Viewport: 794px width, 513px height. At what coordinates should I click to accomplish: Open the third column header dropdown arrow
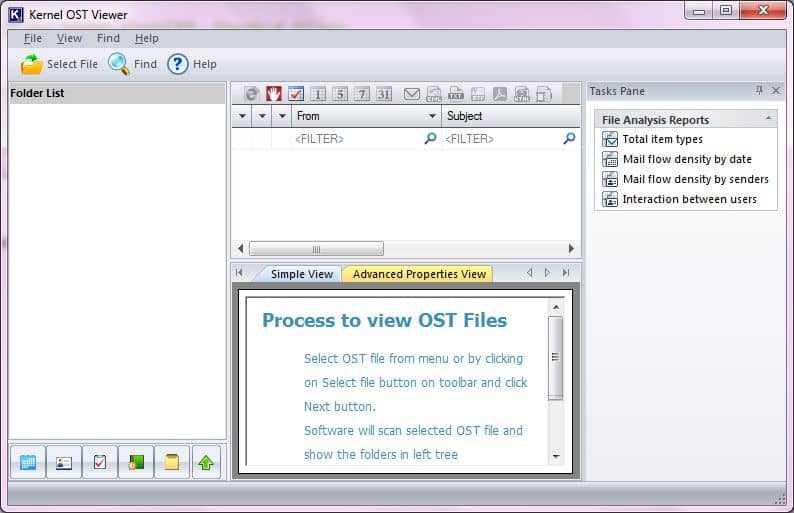[282, 116]
